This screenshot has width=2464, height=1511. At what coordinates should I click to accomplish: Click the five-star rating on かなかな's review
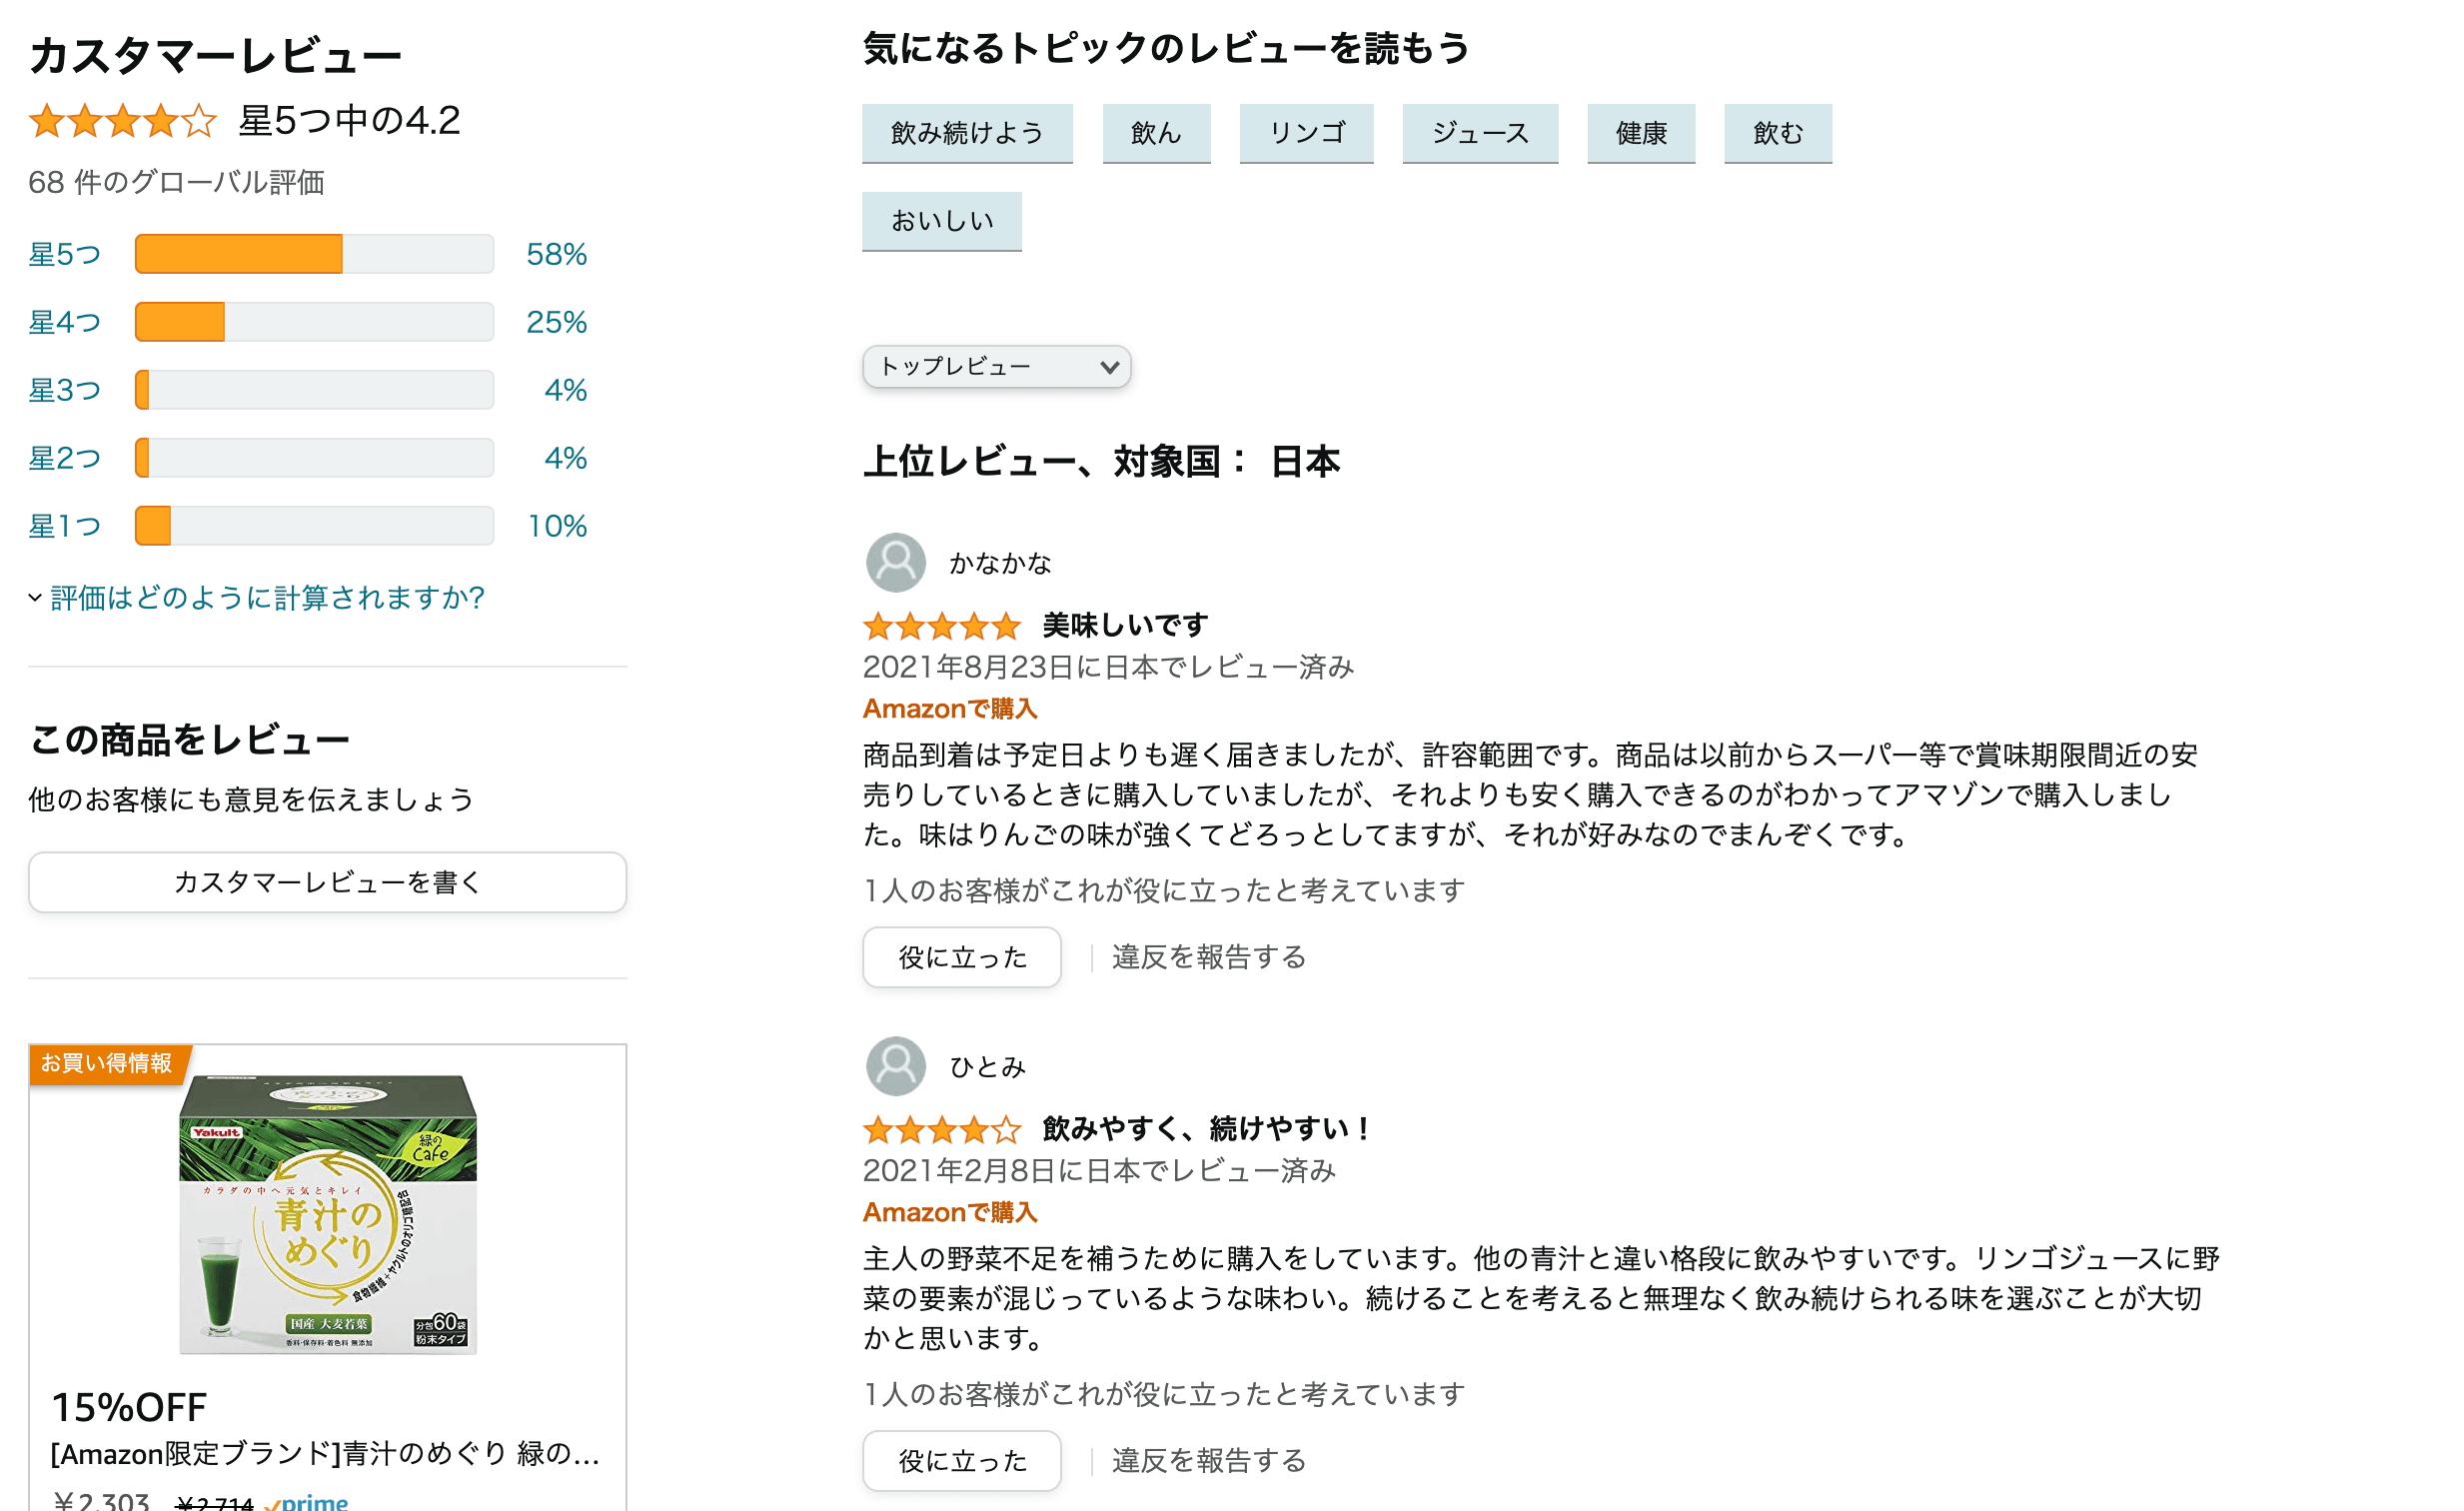tap(941, 626)
